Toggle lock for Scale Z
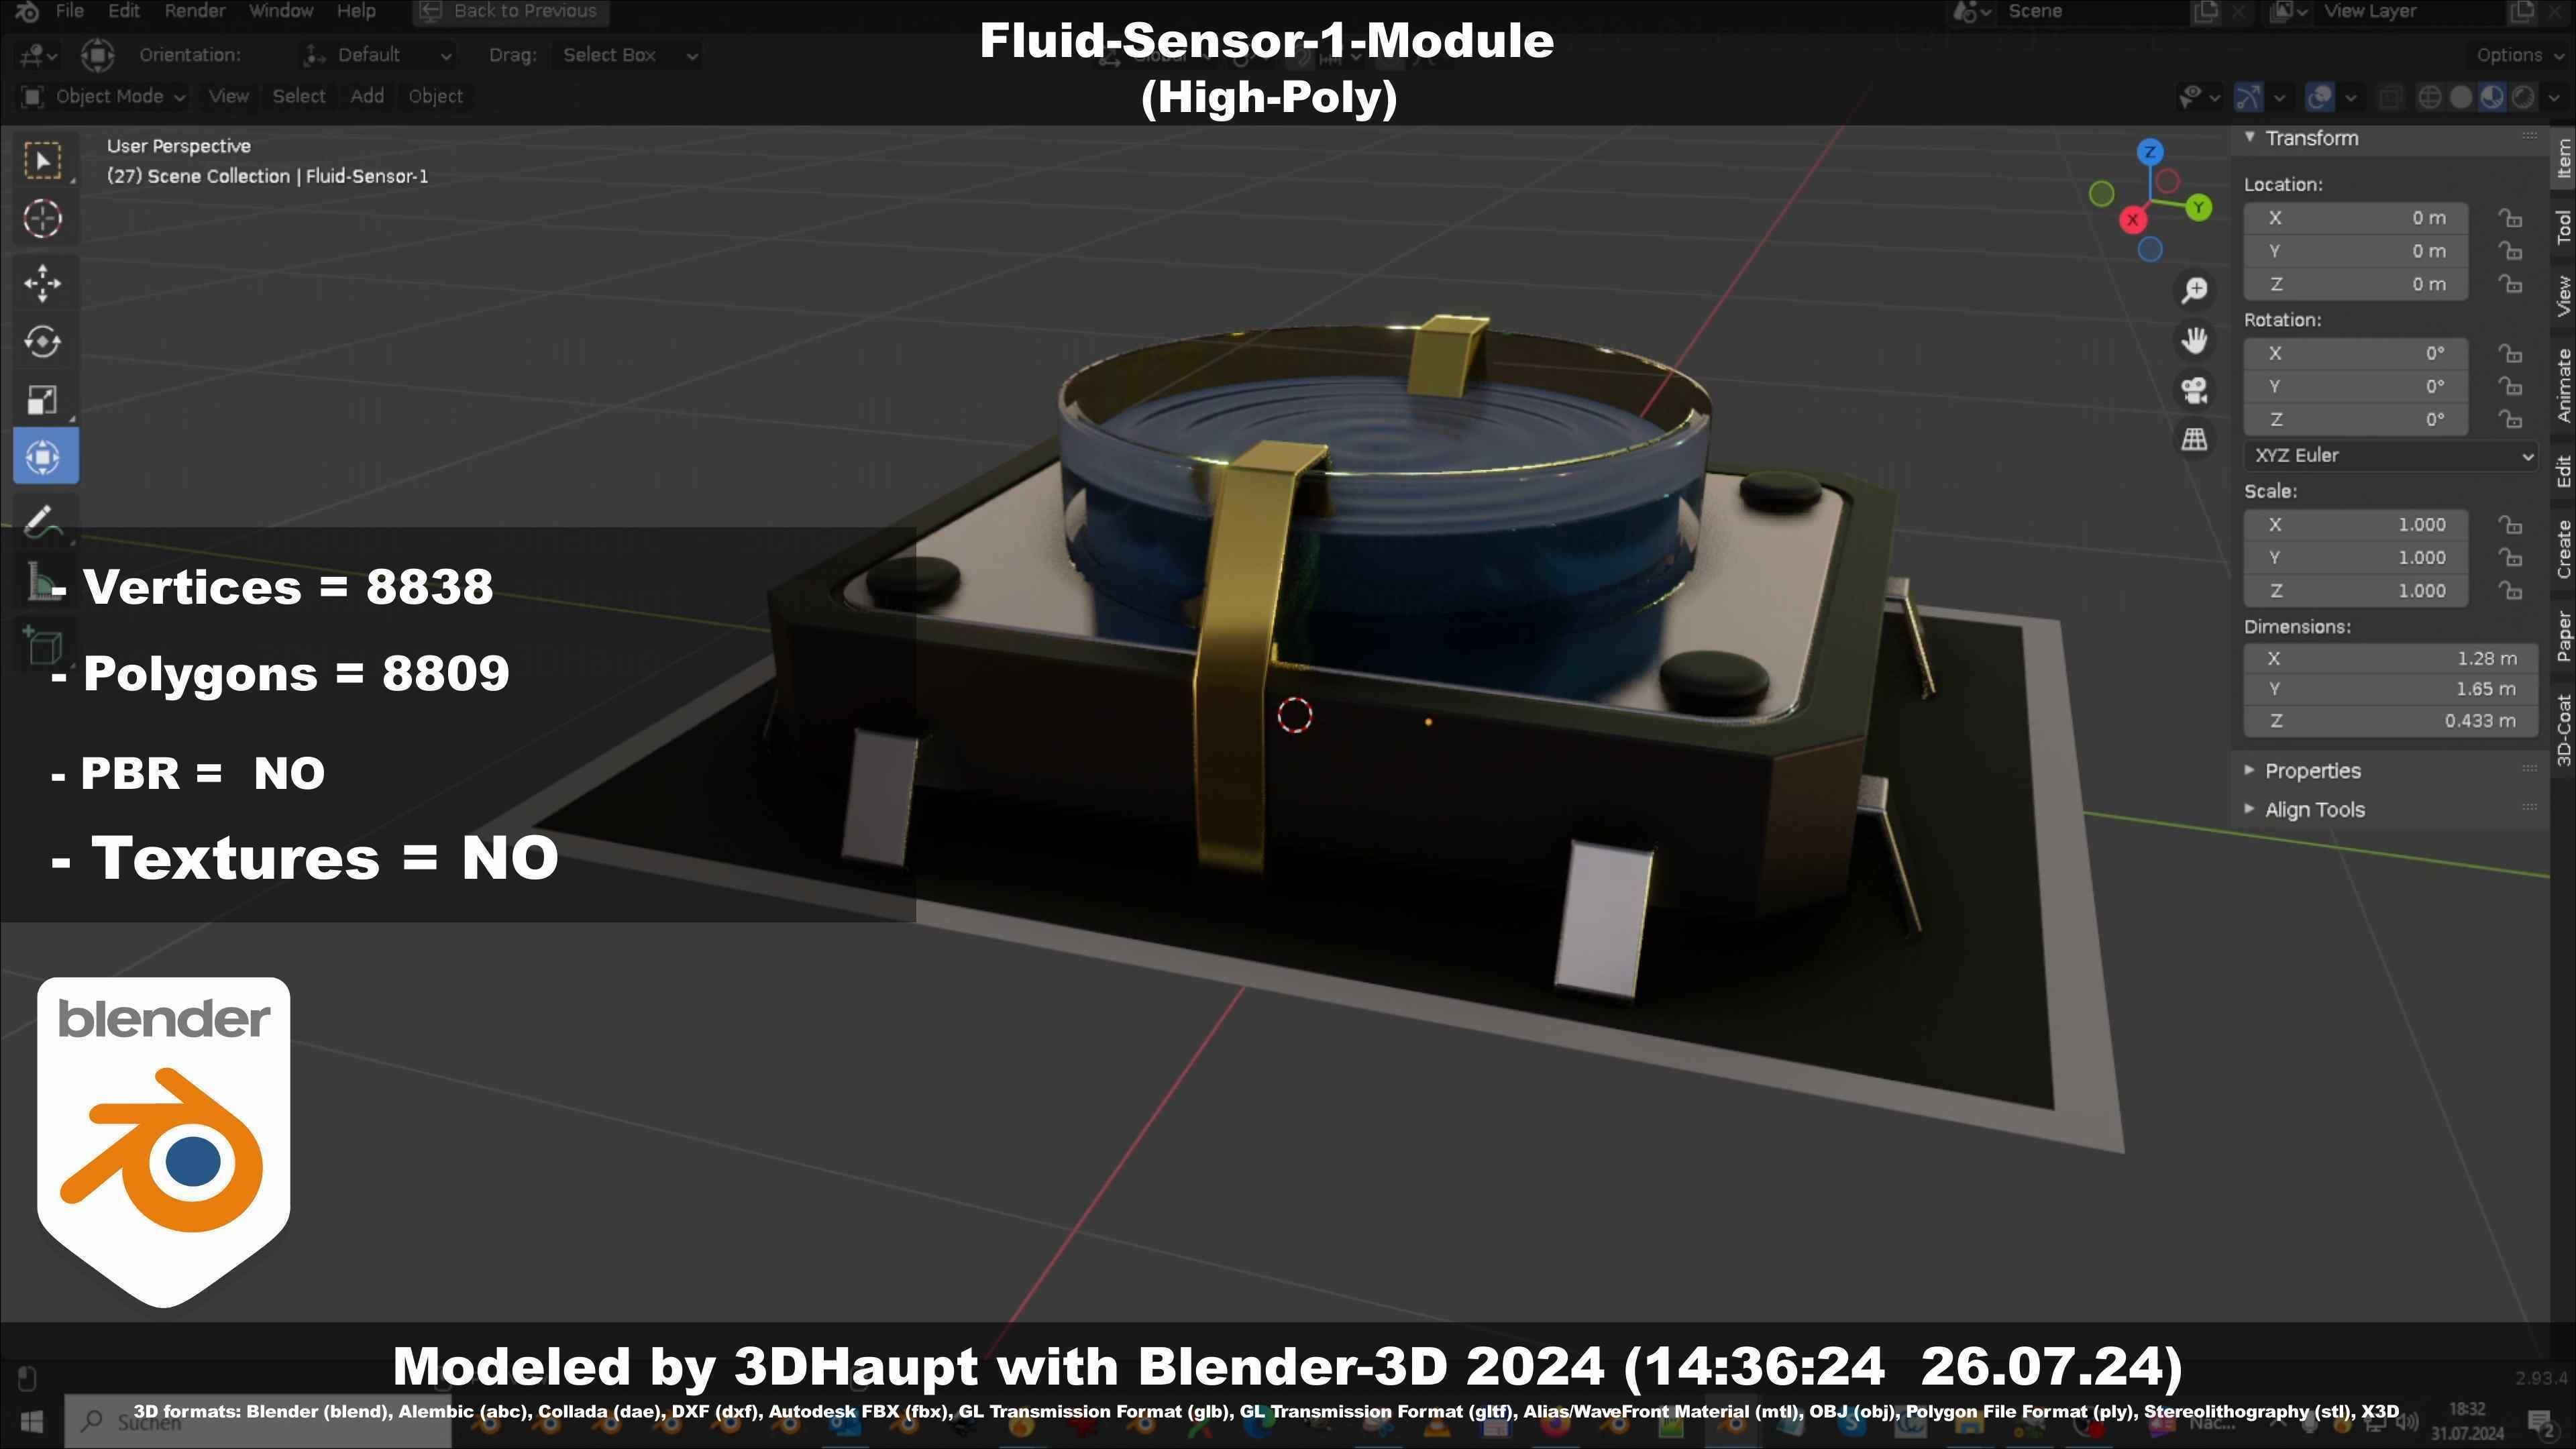The image size is (2576, 1449). coord(2510,590)
